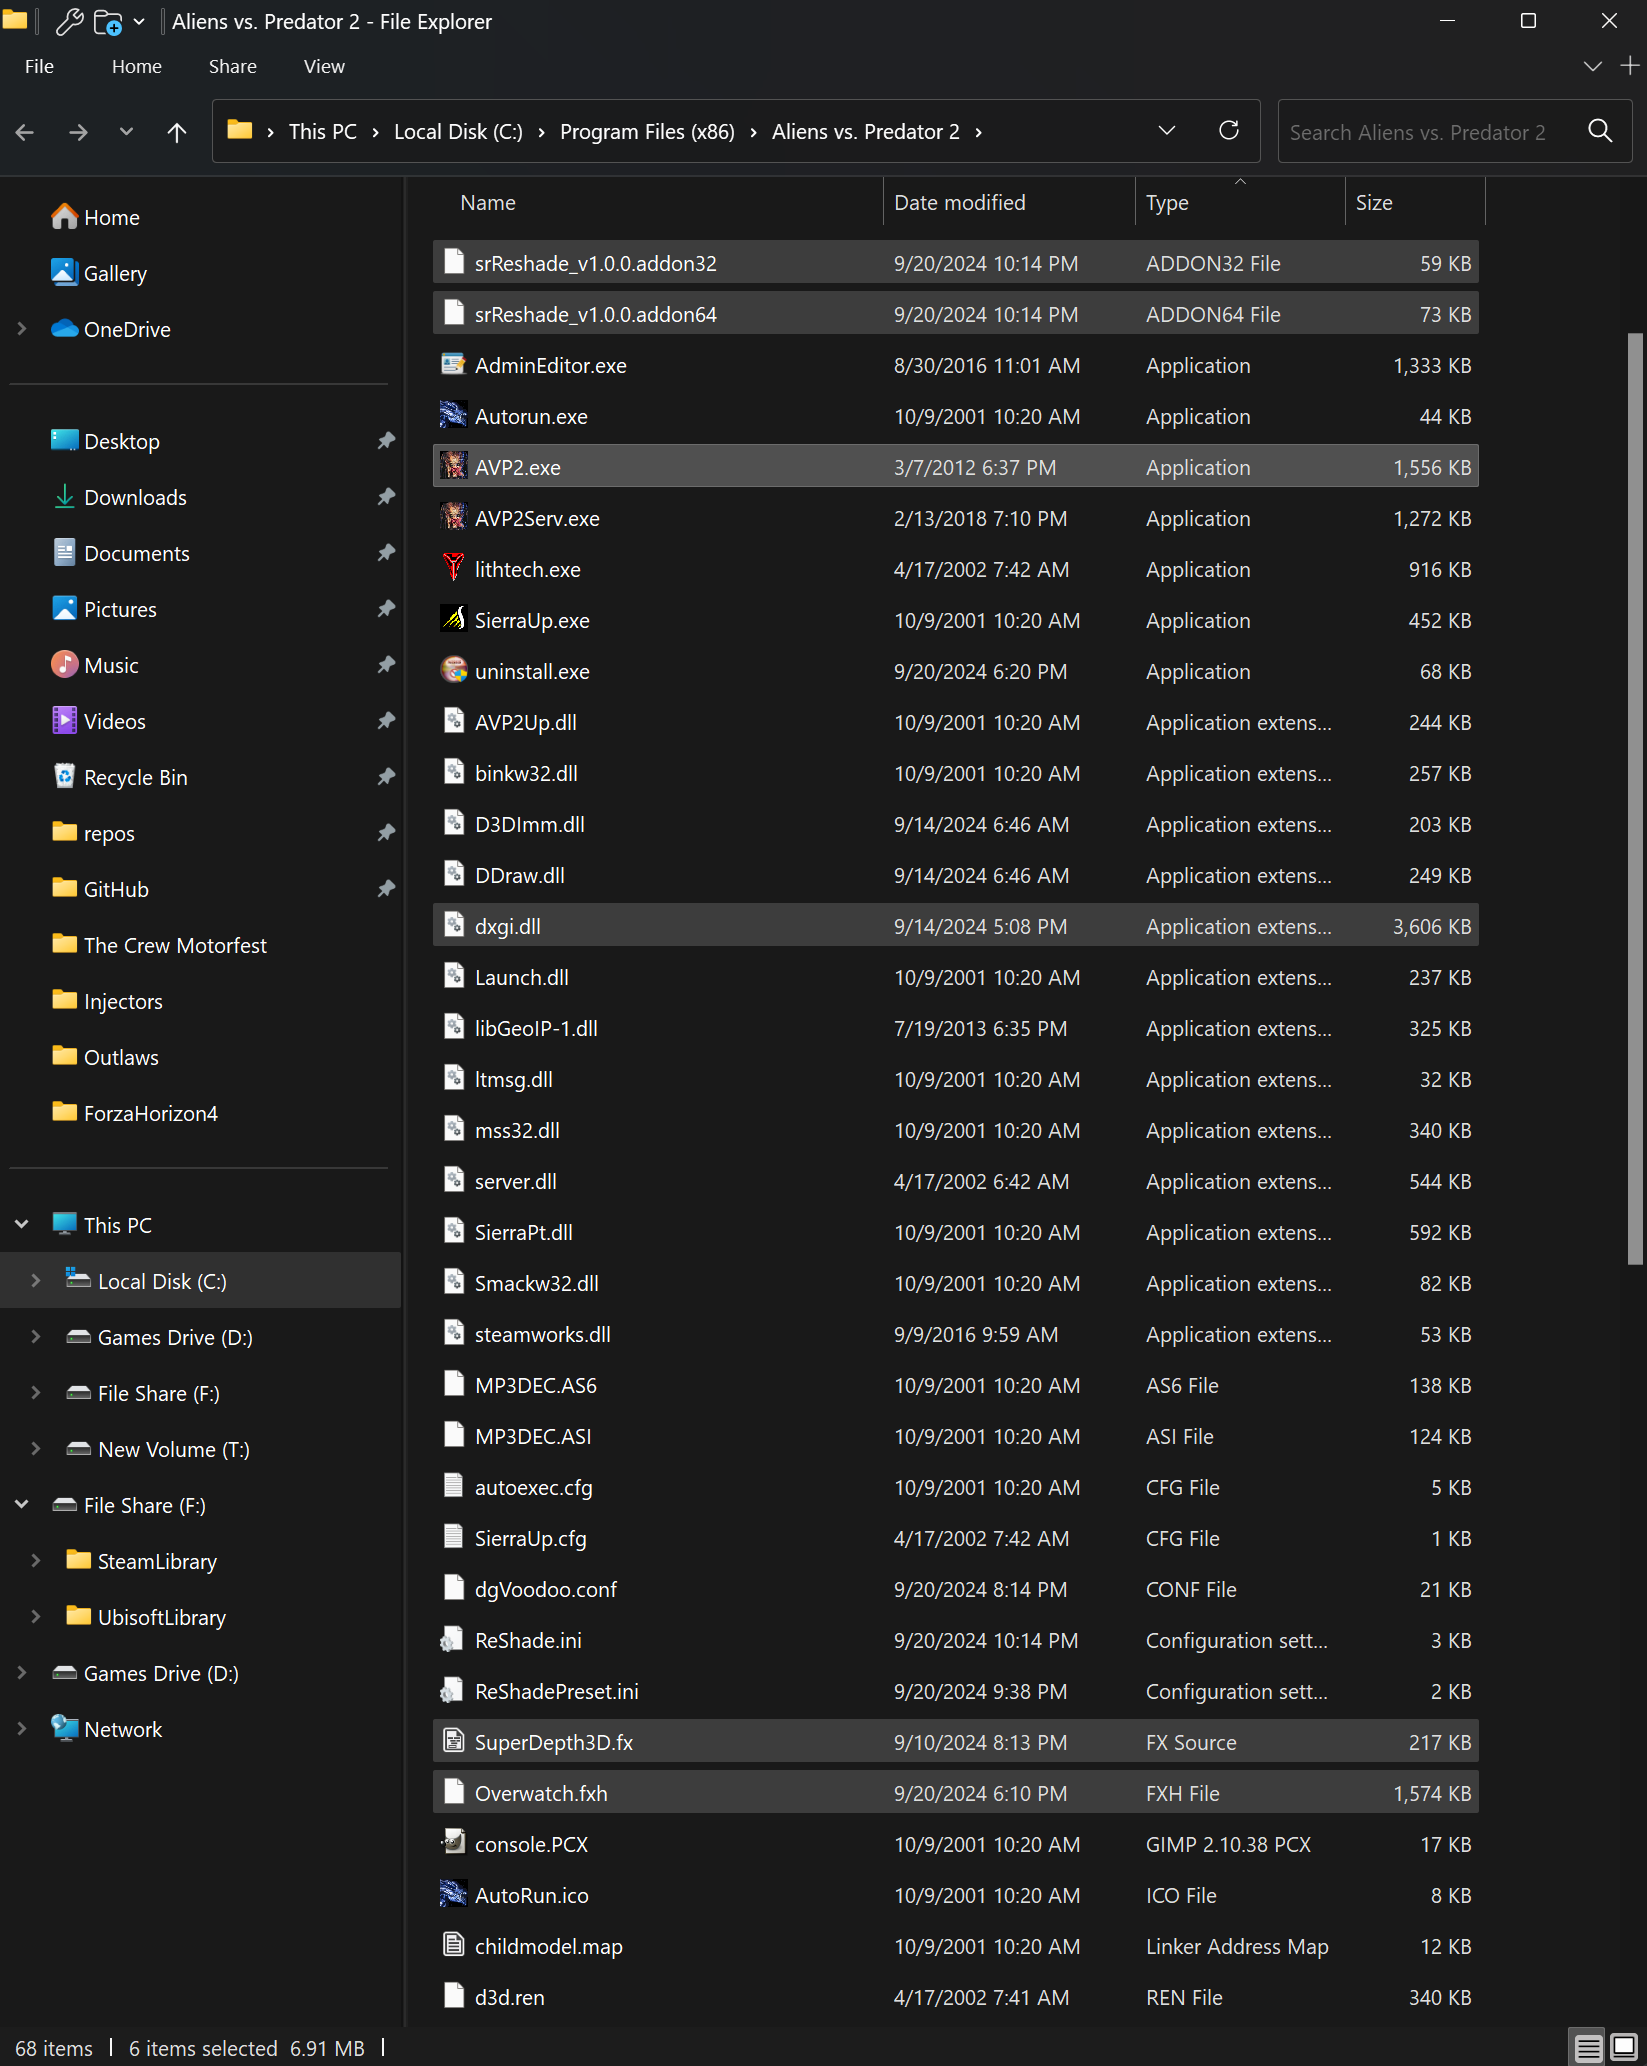Open the Share ribbon tab
The width and height of the screenshot is (1647, 2066).
(x=233, y=66)
